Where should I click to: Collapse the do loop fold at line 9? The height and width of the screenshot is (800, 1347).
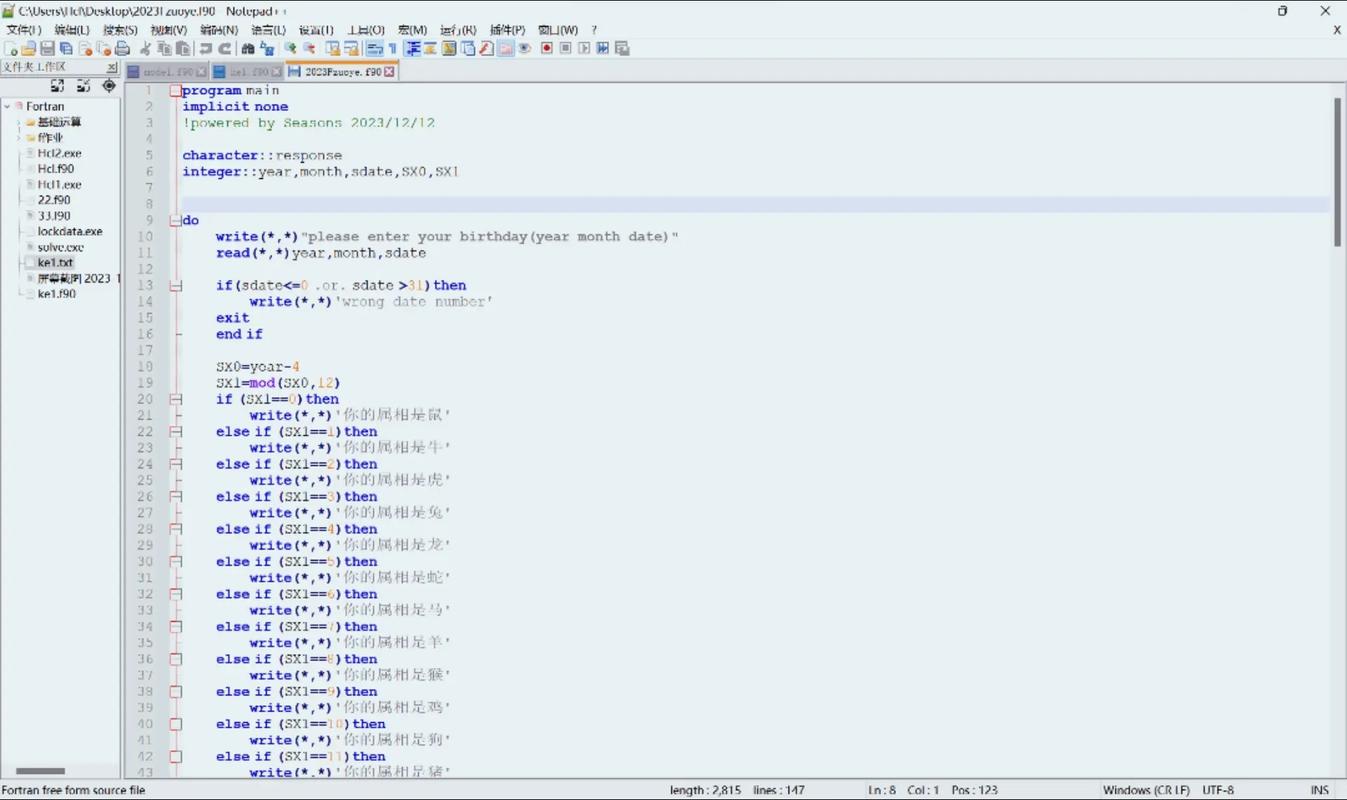pos(175,221)
